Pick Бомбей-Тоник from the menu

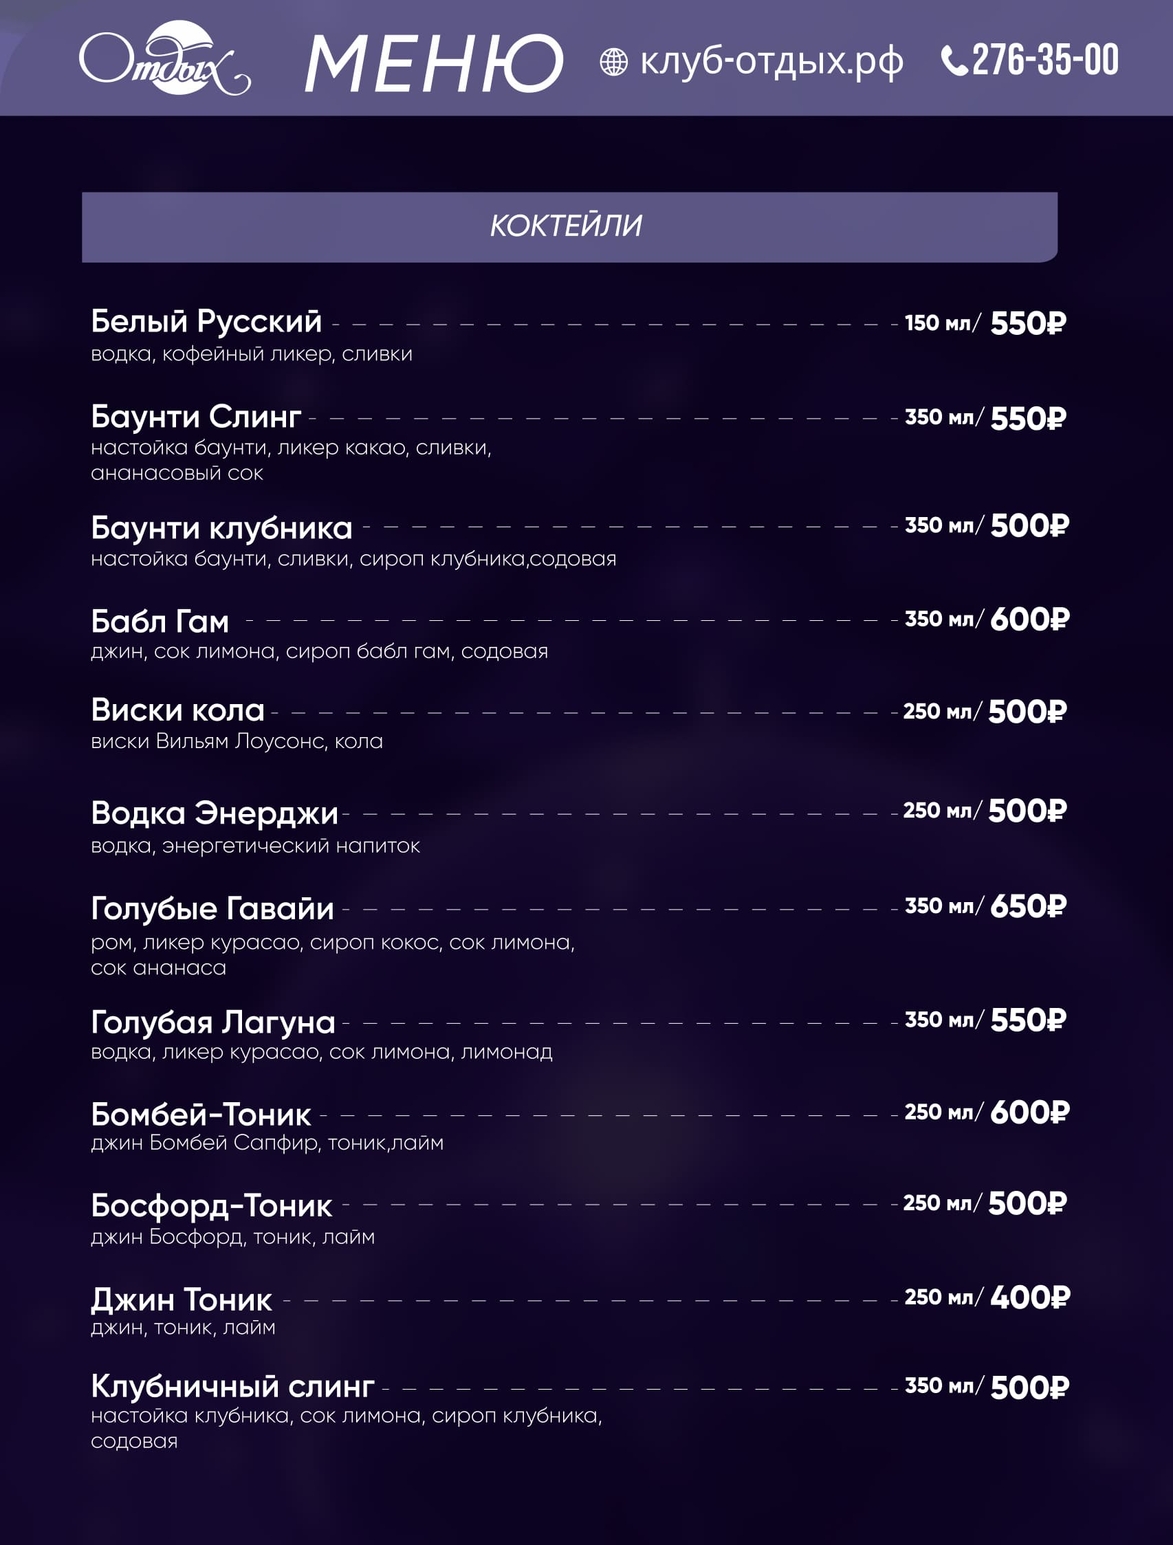[x=201, y=1114]
